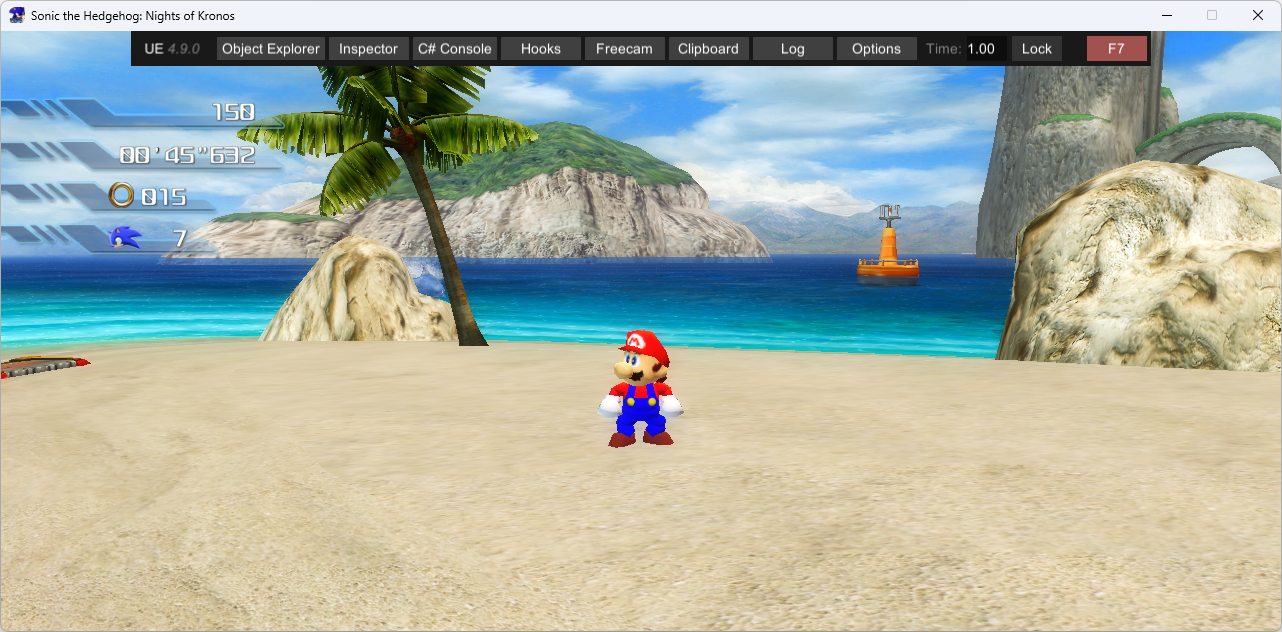Screen dimensions: 1282x632
Task: Click the Time scale input field
Action: click(986, 48)
